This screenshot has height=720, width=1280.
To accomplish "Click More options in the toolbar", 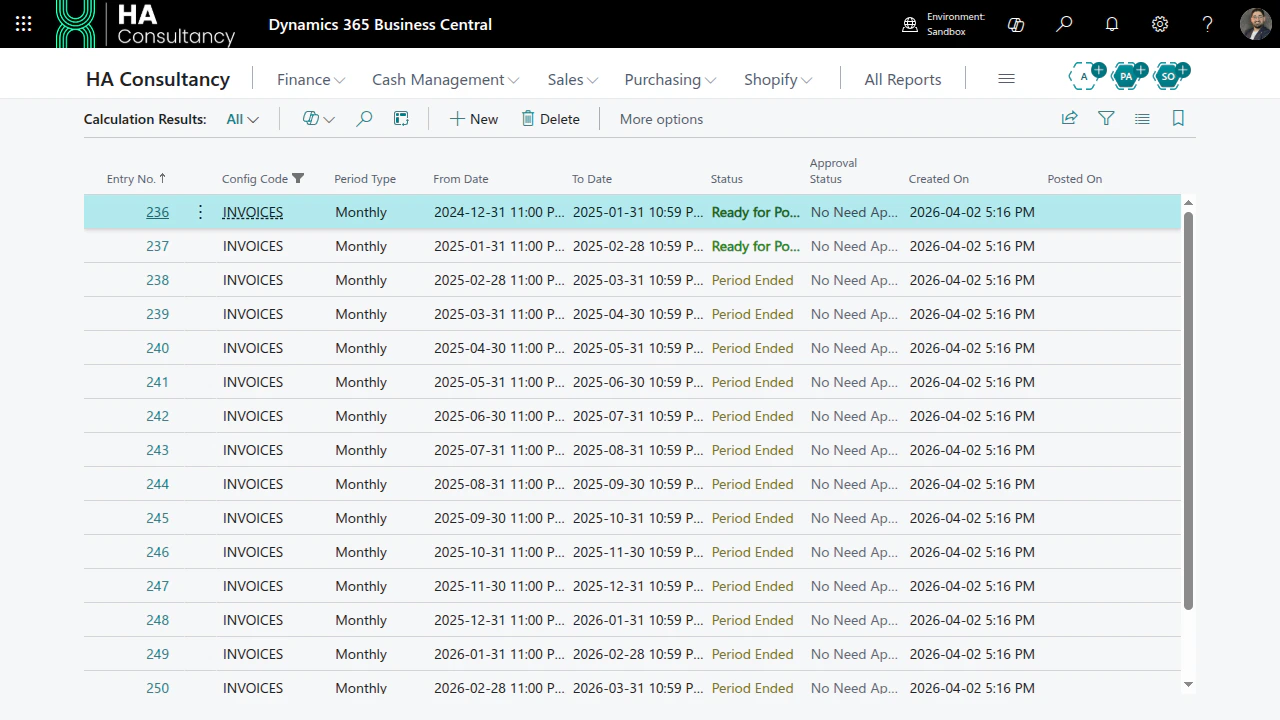I will coord(661,119).
